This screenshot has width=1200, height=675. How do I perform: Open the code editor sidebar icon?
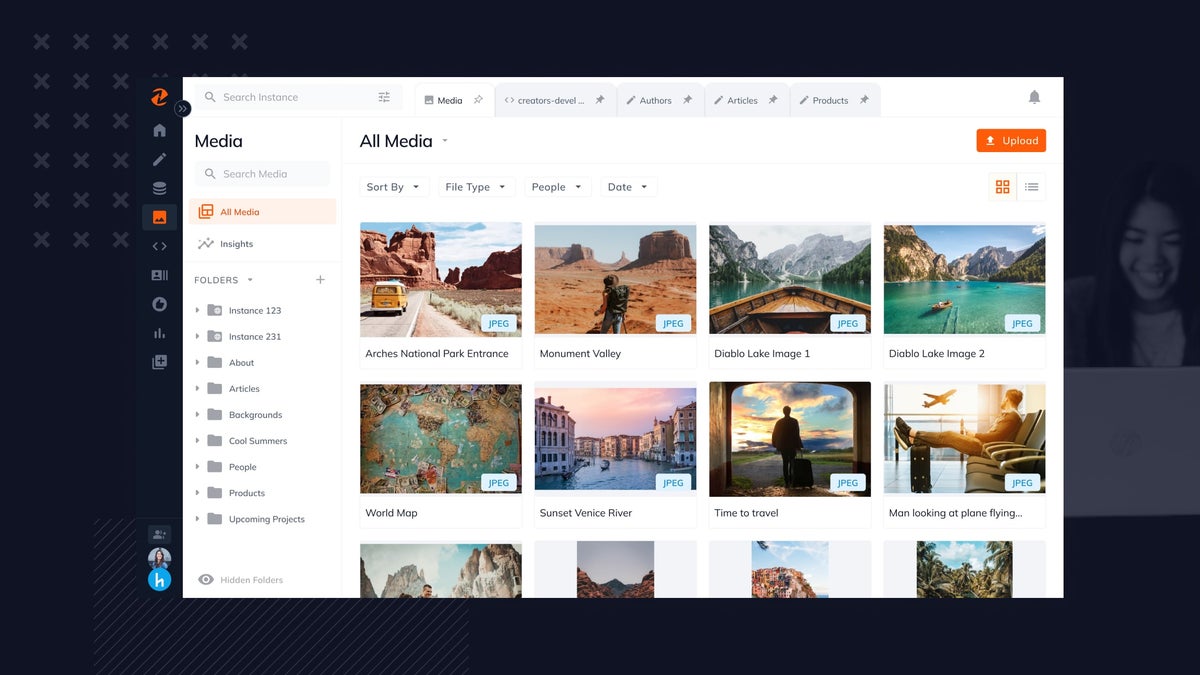(x=159, y=245)
